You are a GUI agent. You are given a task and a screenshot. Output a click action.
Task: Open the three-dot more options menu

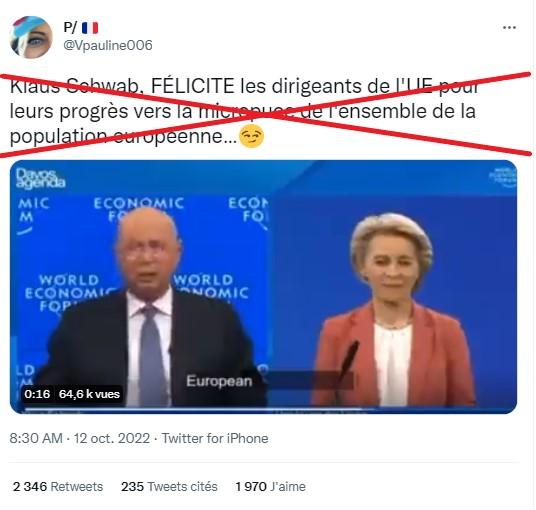pyautogui.click(x=509, y=28)
